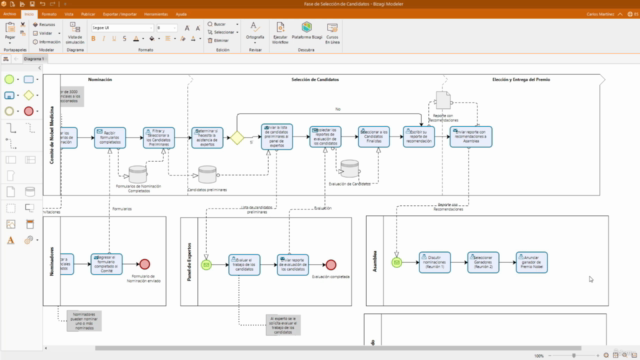The height and width of the screenshot is (360, 640).
Task: Click the Save icon in title bar
Action: (x=32, y=4)
